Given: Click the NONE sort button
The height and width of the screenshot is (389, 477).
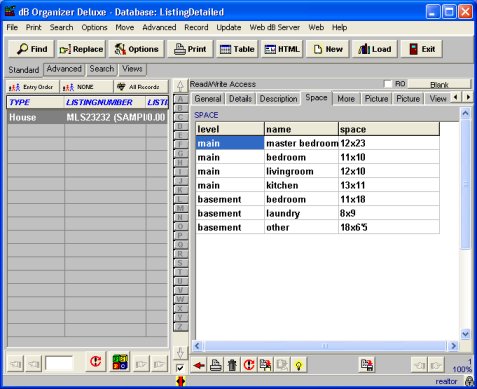Looking at the screenshot, I should point(86,87).
